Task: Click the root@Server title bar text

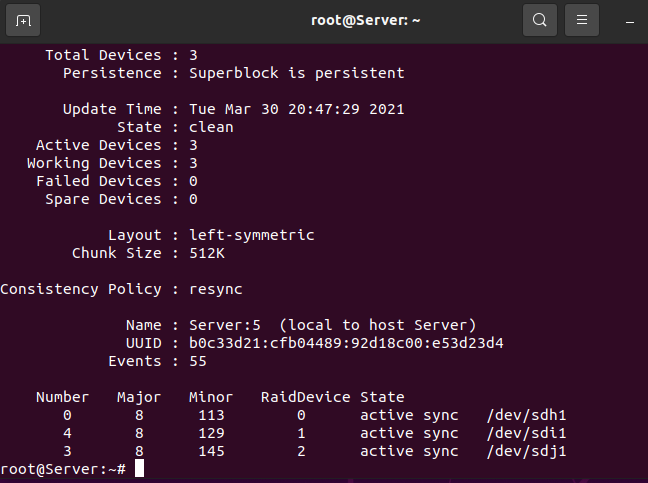Action: pyautogui.click(x=365, y=20)
